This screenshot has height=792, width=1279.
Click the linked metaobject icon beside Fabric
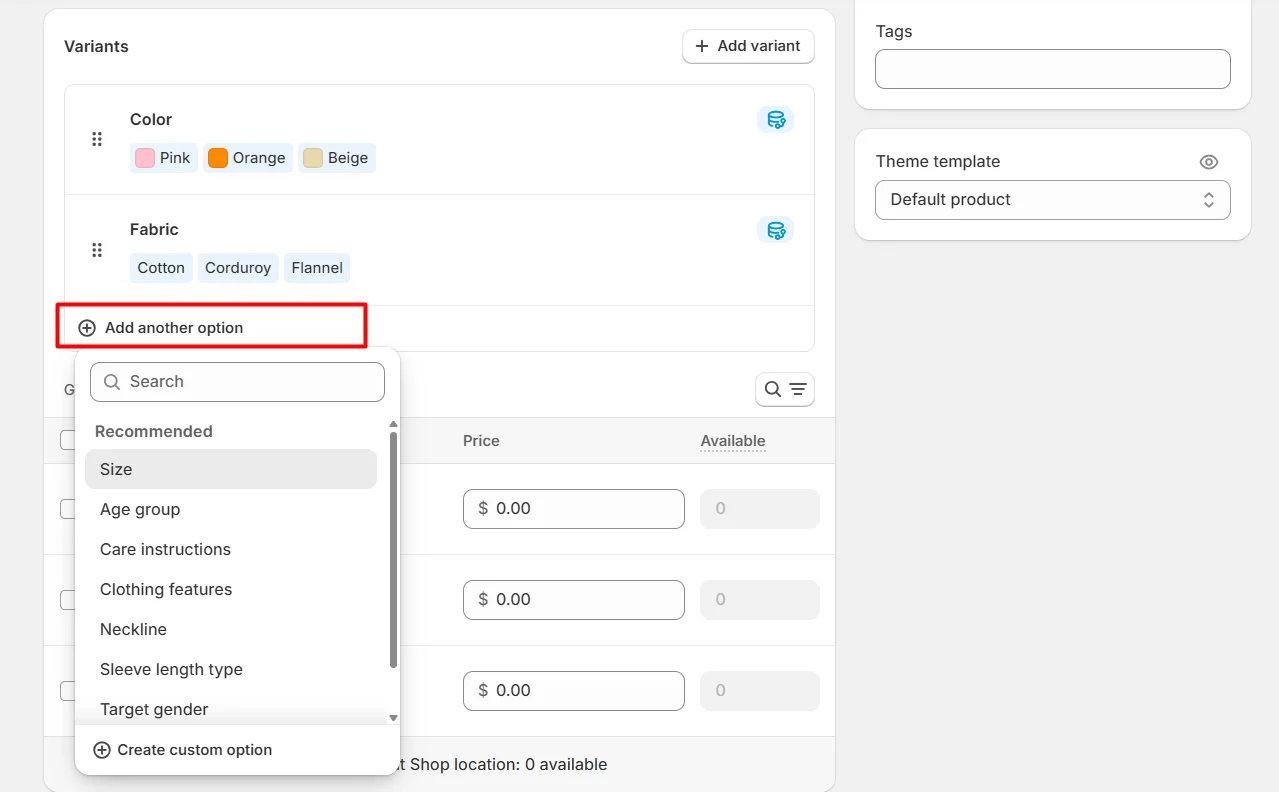coord(775,229)
